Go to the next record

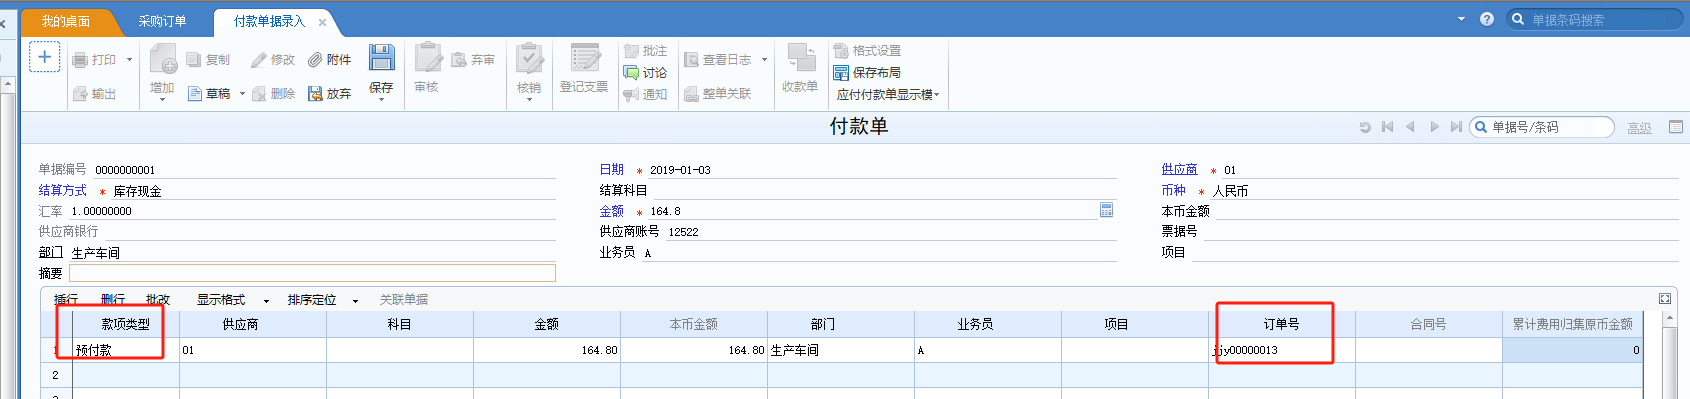click(1434, 127)
